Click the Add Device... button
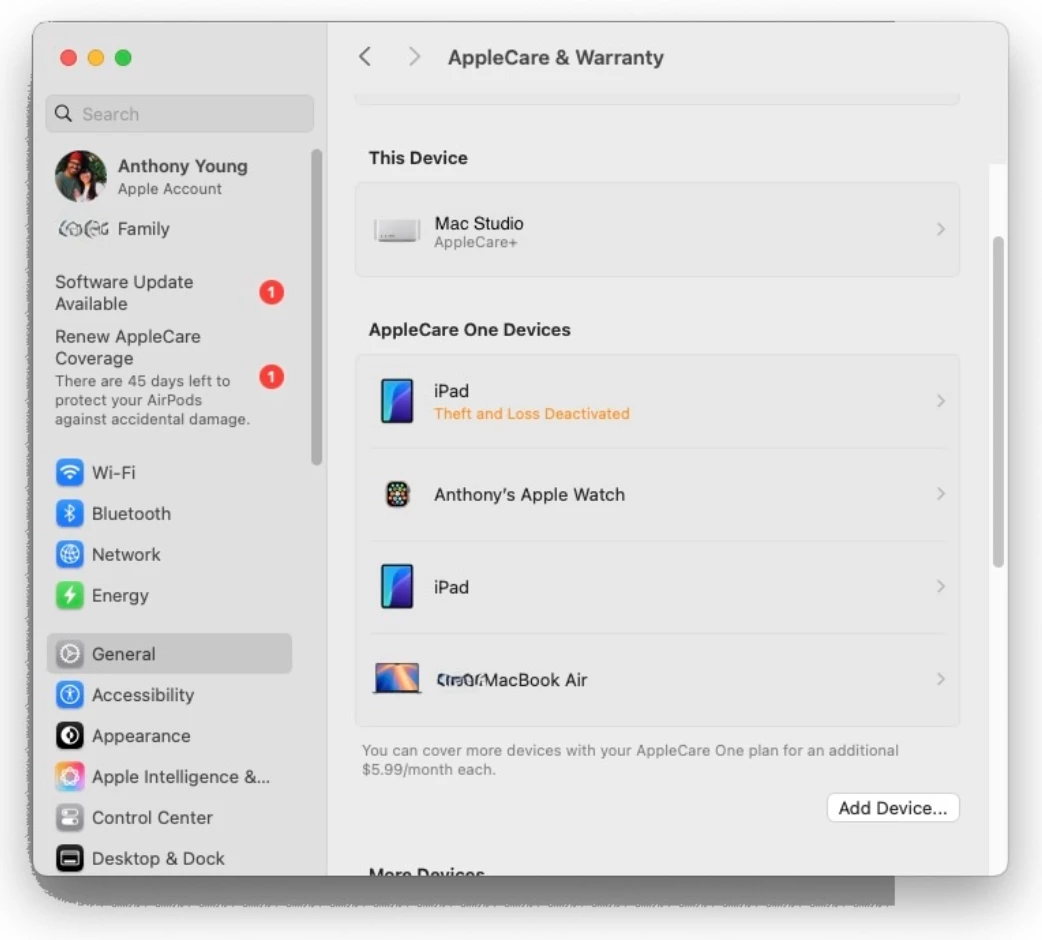 [x=892, y=808]
